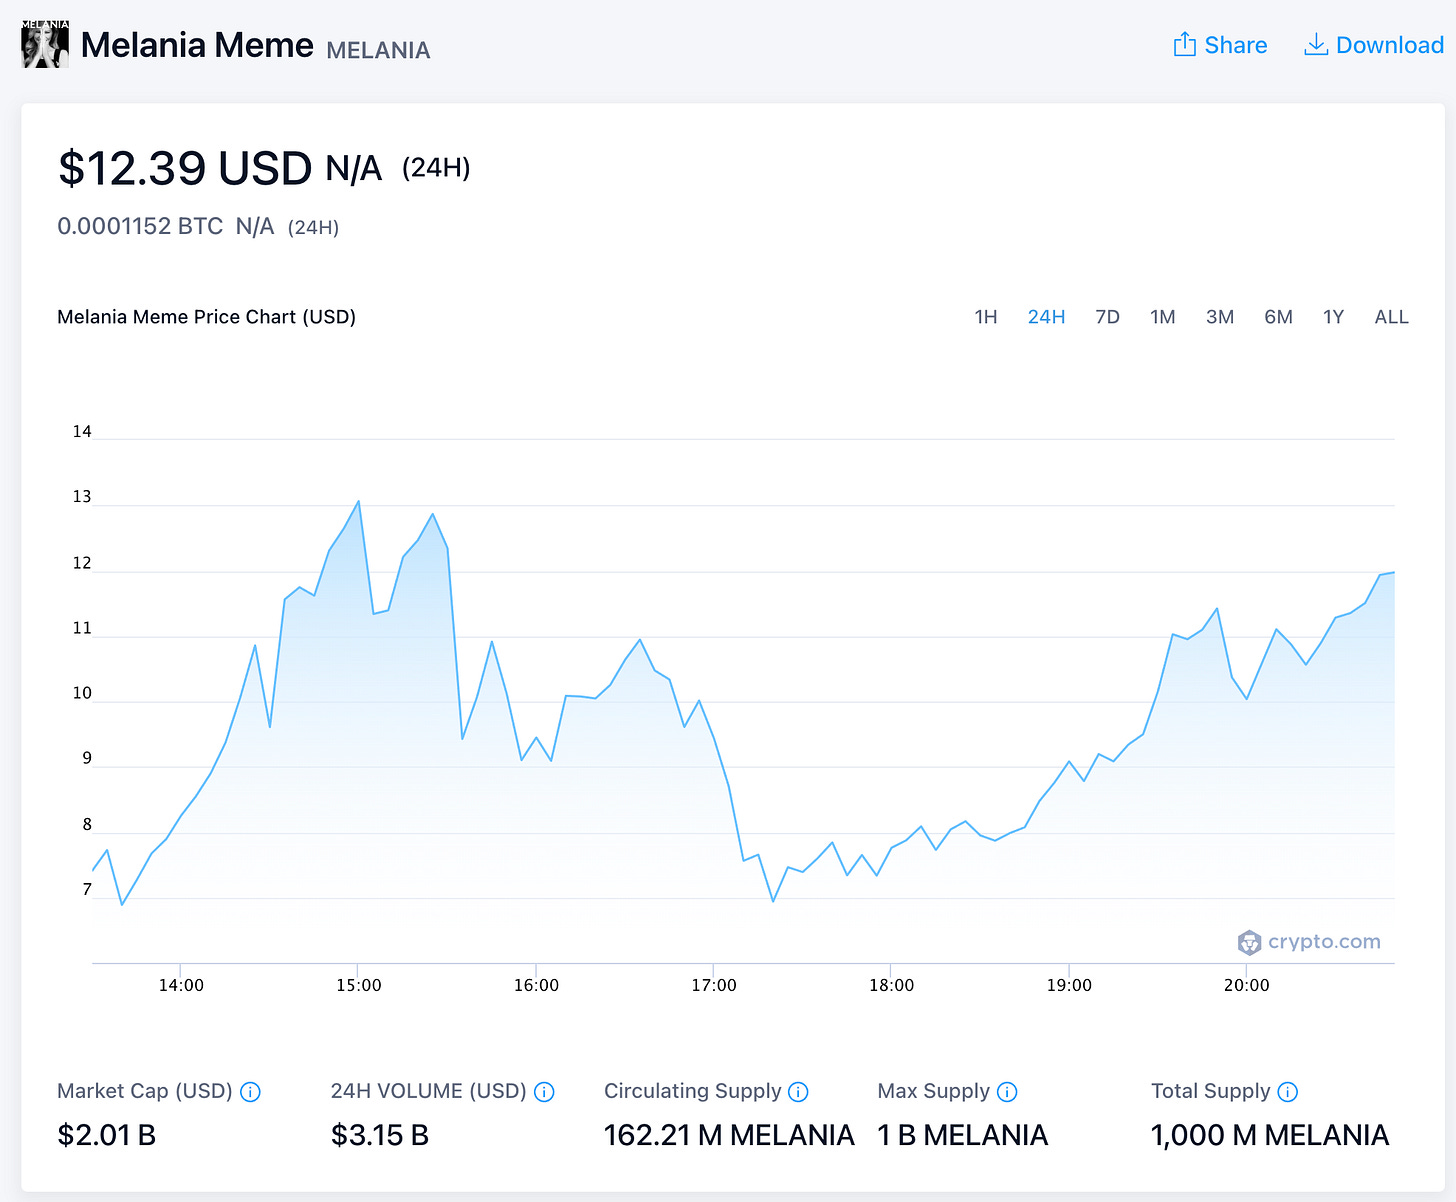Image resolution: width=1456 pixels, height=1202 pixels.
Task: Click the 0.0001152 BTC value
Action: [140, 226]
